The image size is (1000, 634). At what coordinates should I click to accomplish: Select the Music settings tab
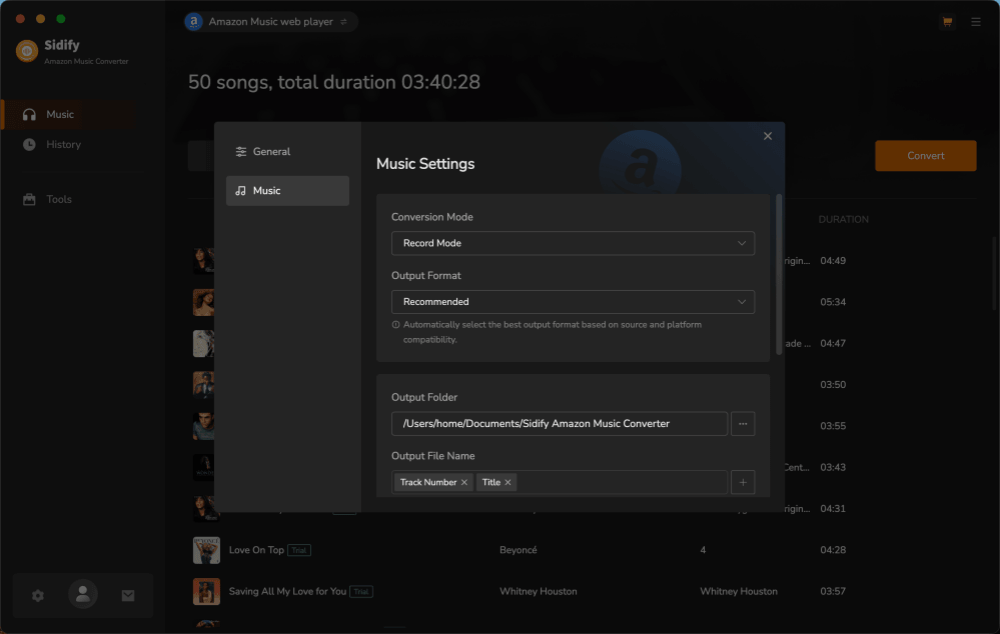(287, 191)
